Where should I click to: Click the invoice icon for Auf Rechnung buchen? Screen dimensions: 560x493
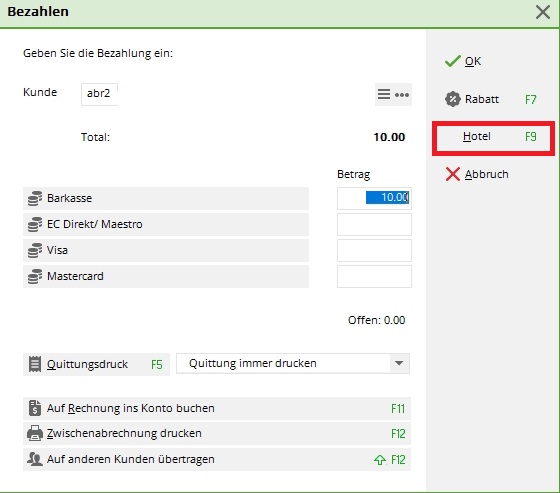(35, 408)
